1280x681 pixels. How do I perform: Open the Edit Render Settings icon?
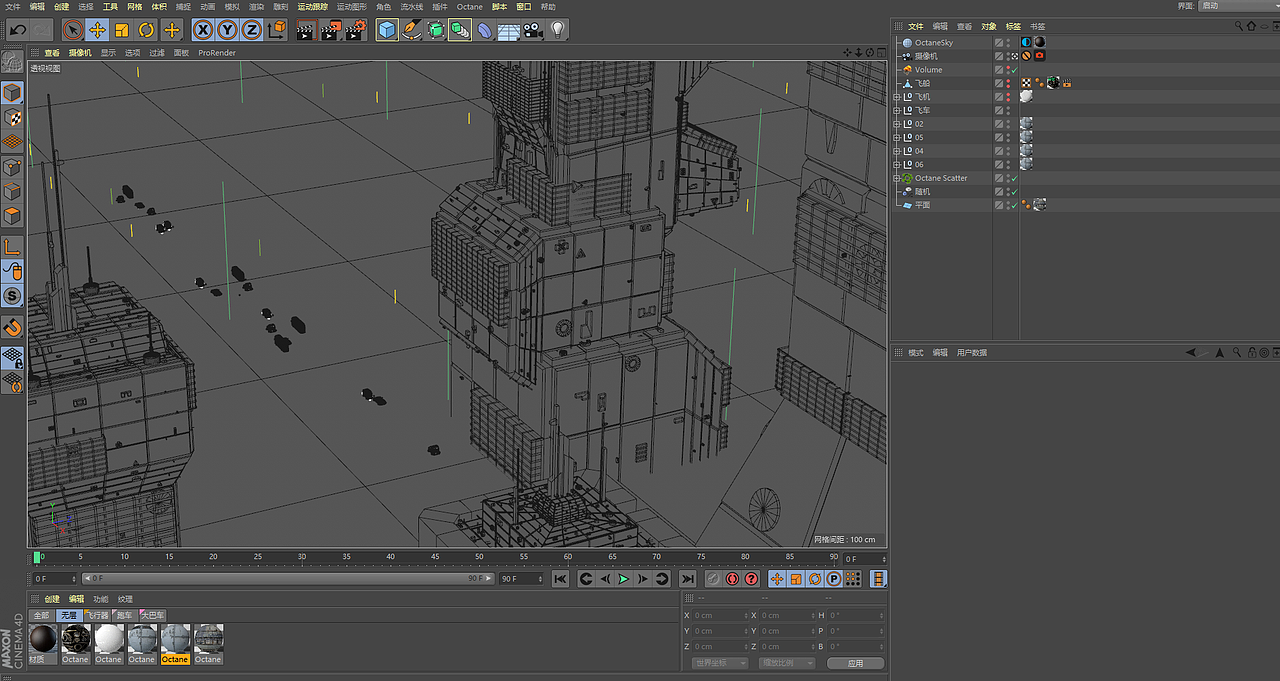pyautogui.click(x=355, y=30)
